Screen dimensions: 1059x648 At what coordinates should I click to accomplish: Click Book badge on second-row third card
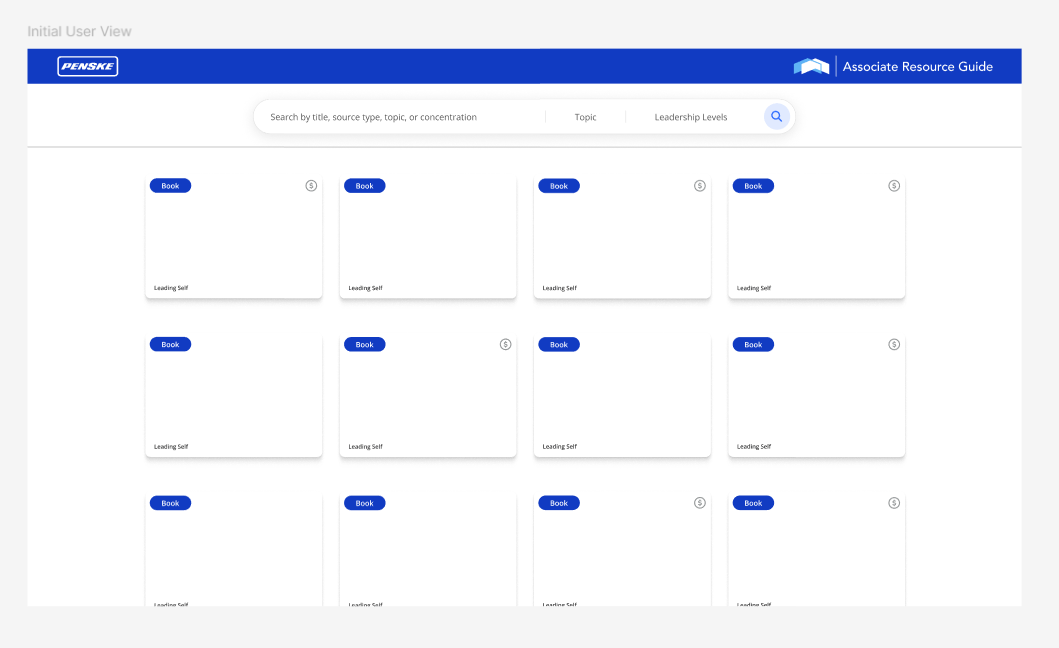click(x=559, y=345)
